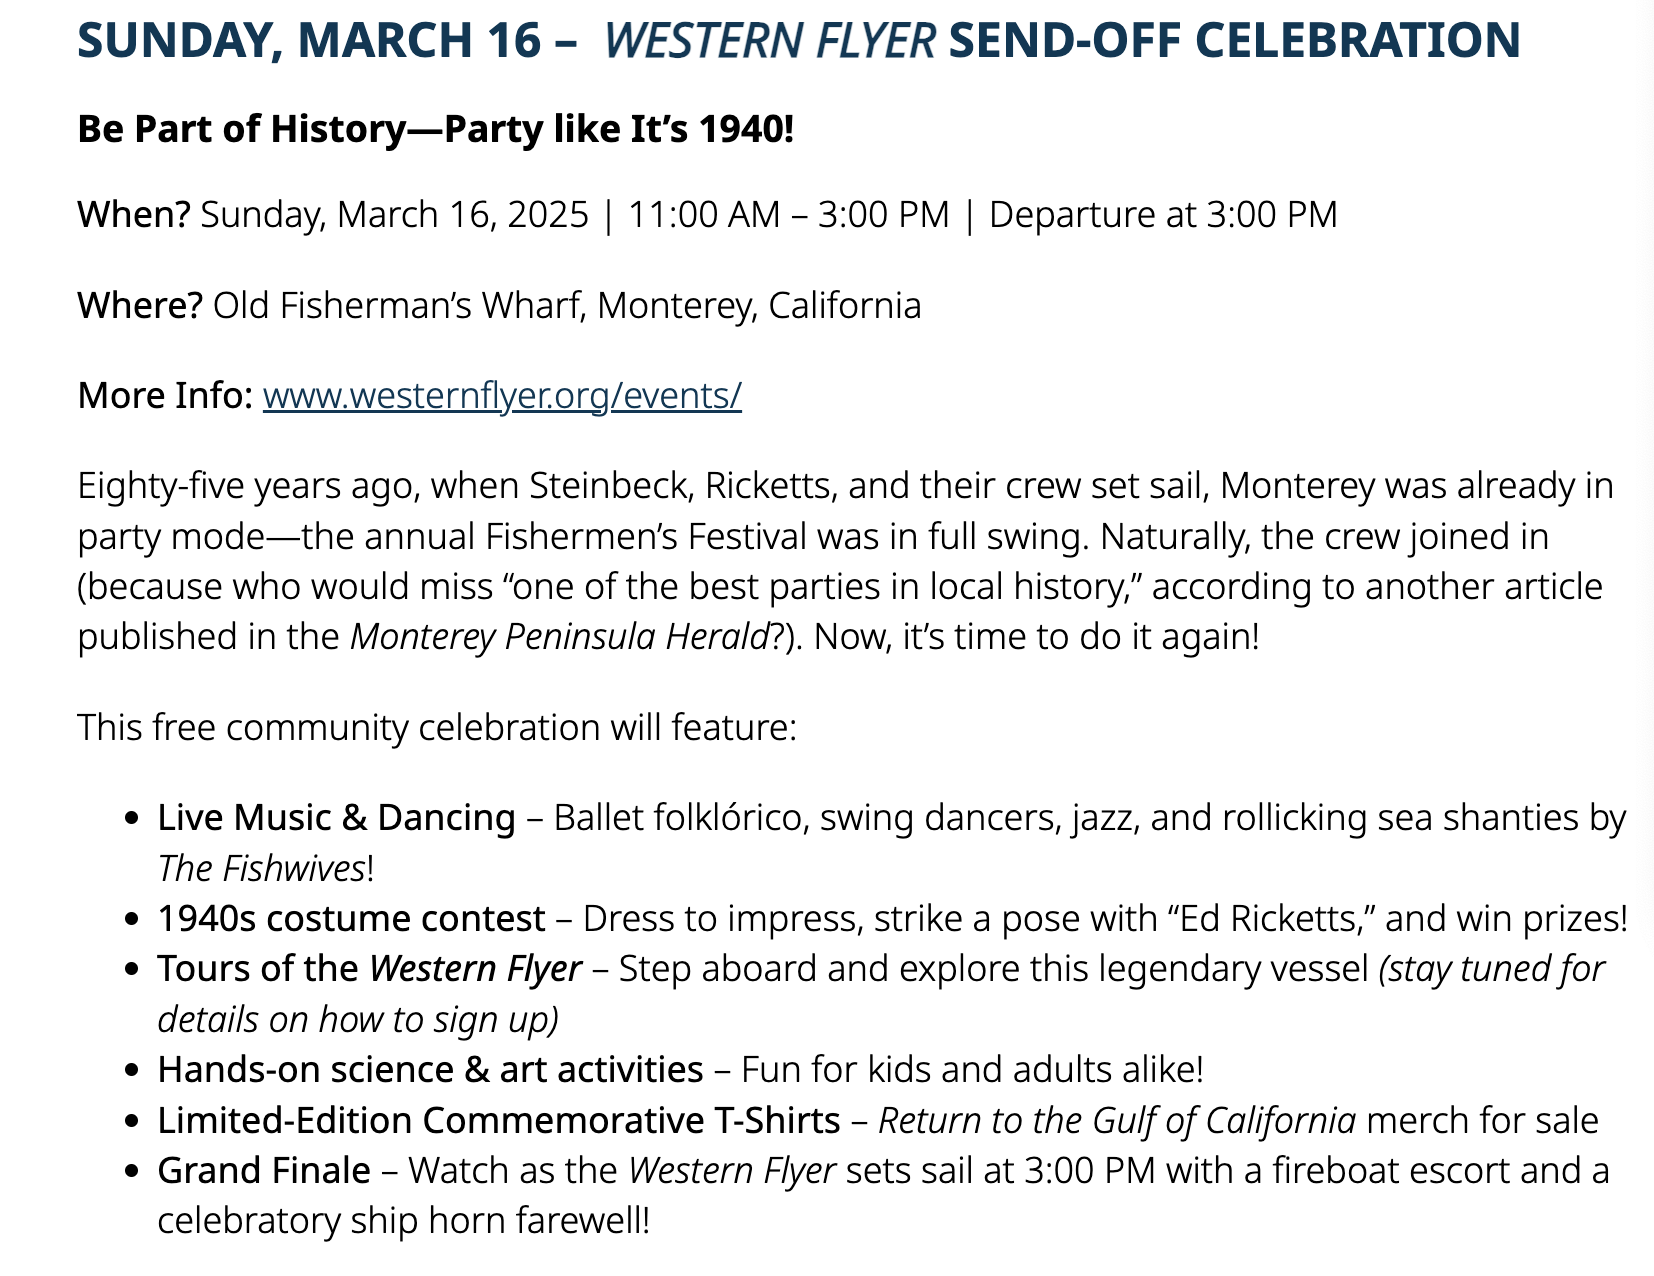Click the 'Where?' bold label

pyautogui.click(x=140, y=305)
